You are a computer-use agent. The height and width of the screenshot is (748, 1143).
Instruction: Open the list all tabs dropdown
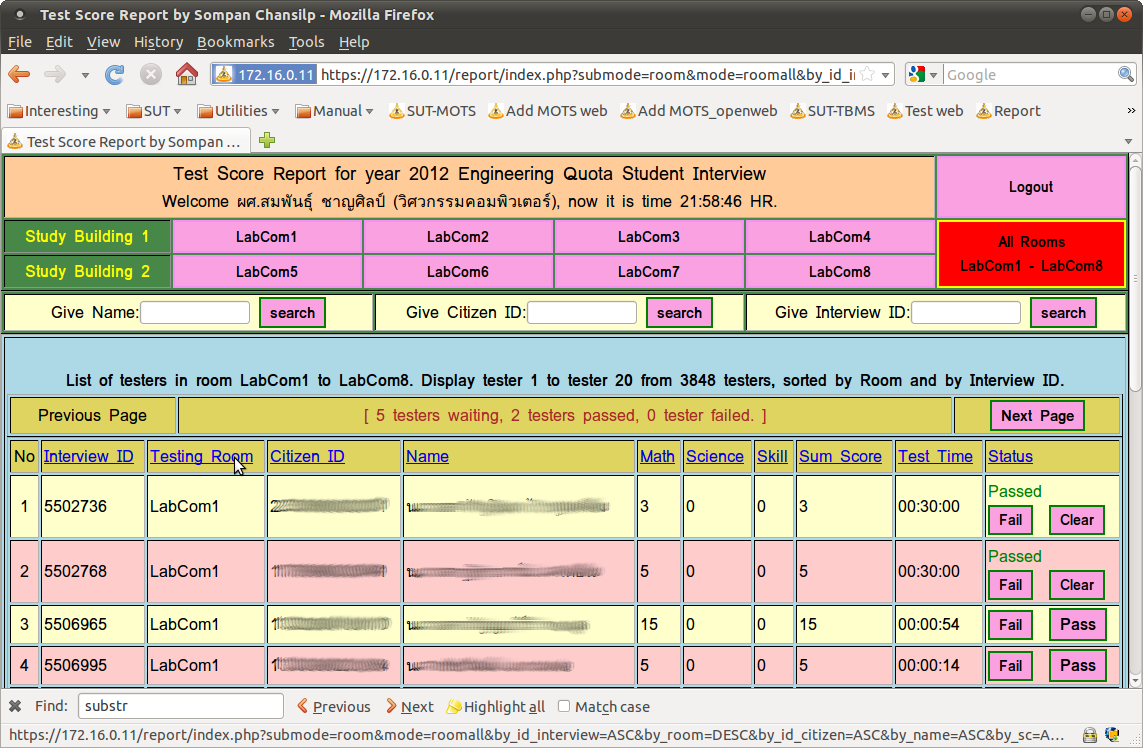1128,141
